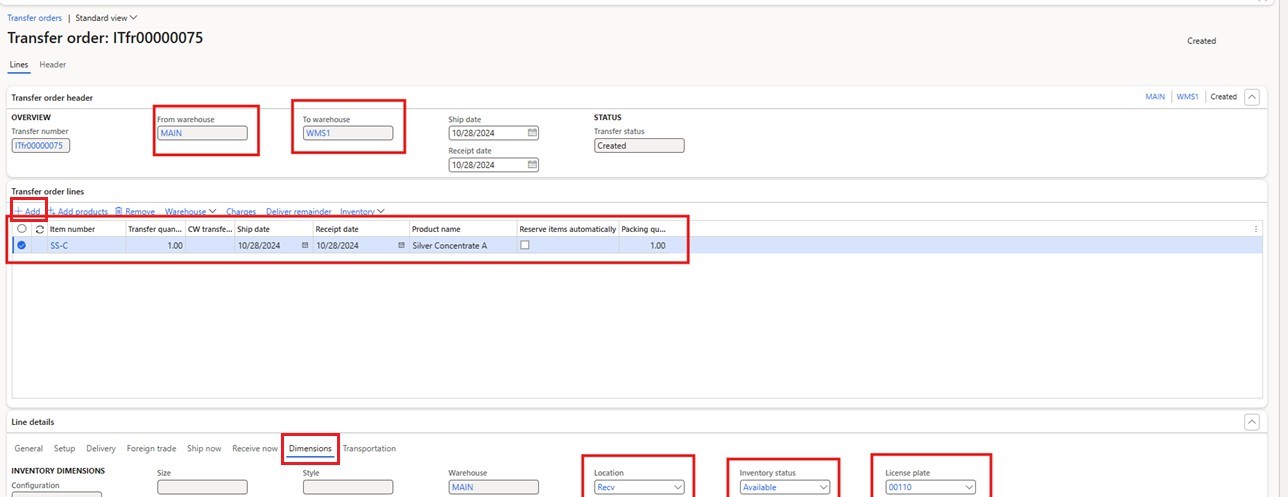The image size is (1288, 497).
Task: Click the Transfer number input field
Action: click(40, 146)
